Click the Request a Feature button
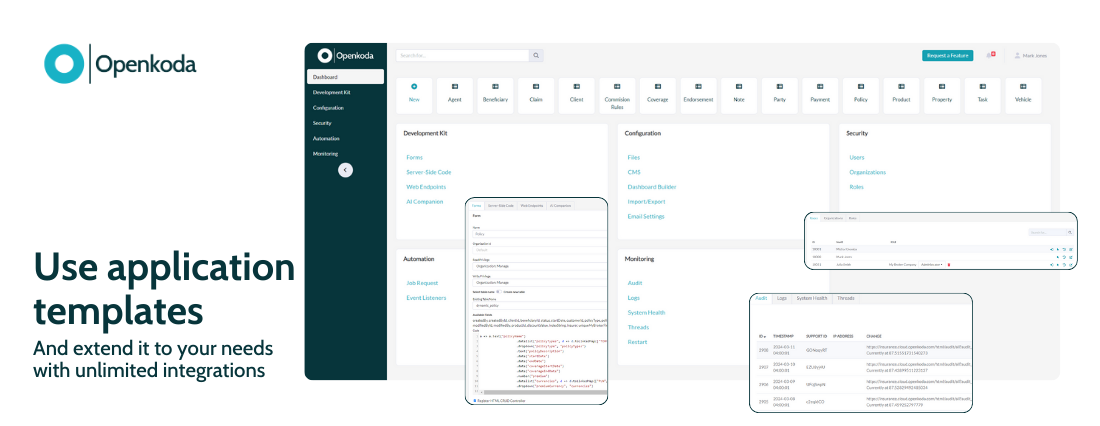The image size is (1100, 426). click(x=947, y=55)
